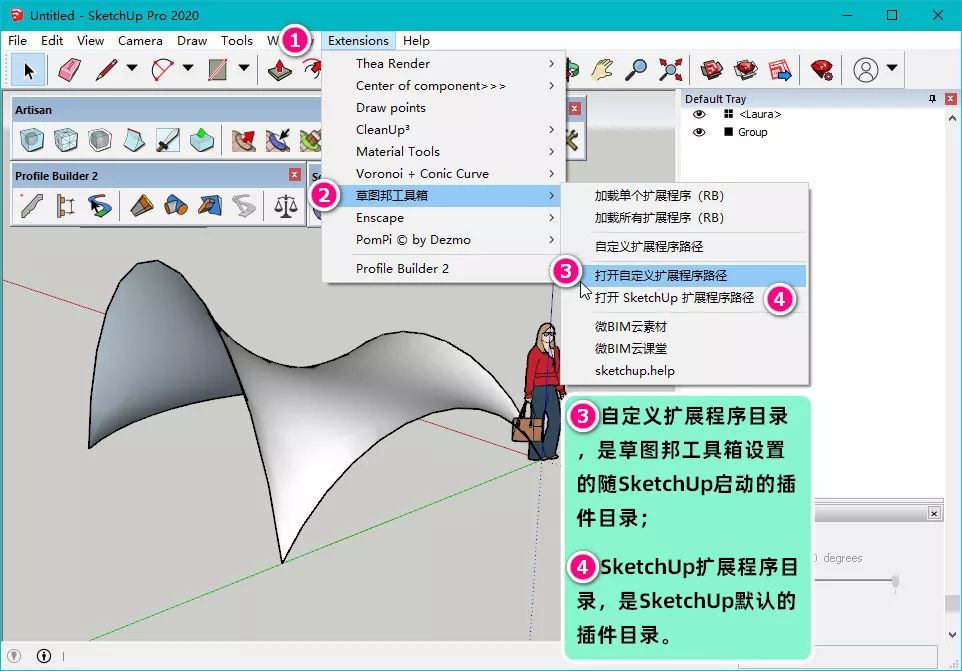This screenshot has width=962, height=671.
Task: Select the arrow Select tool
Action: coord(28,71)
